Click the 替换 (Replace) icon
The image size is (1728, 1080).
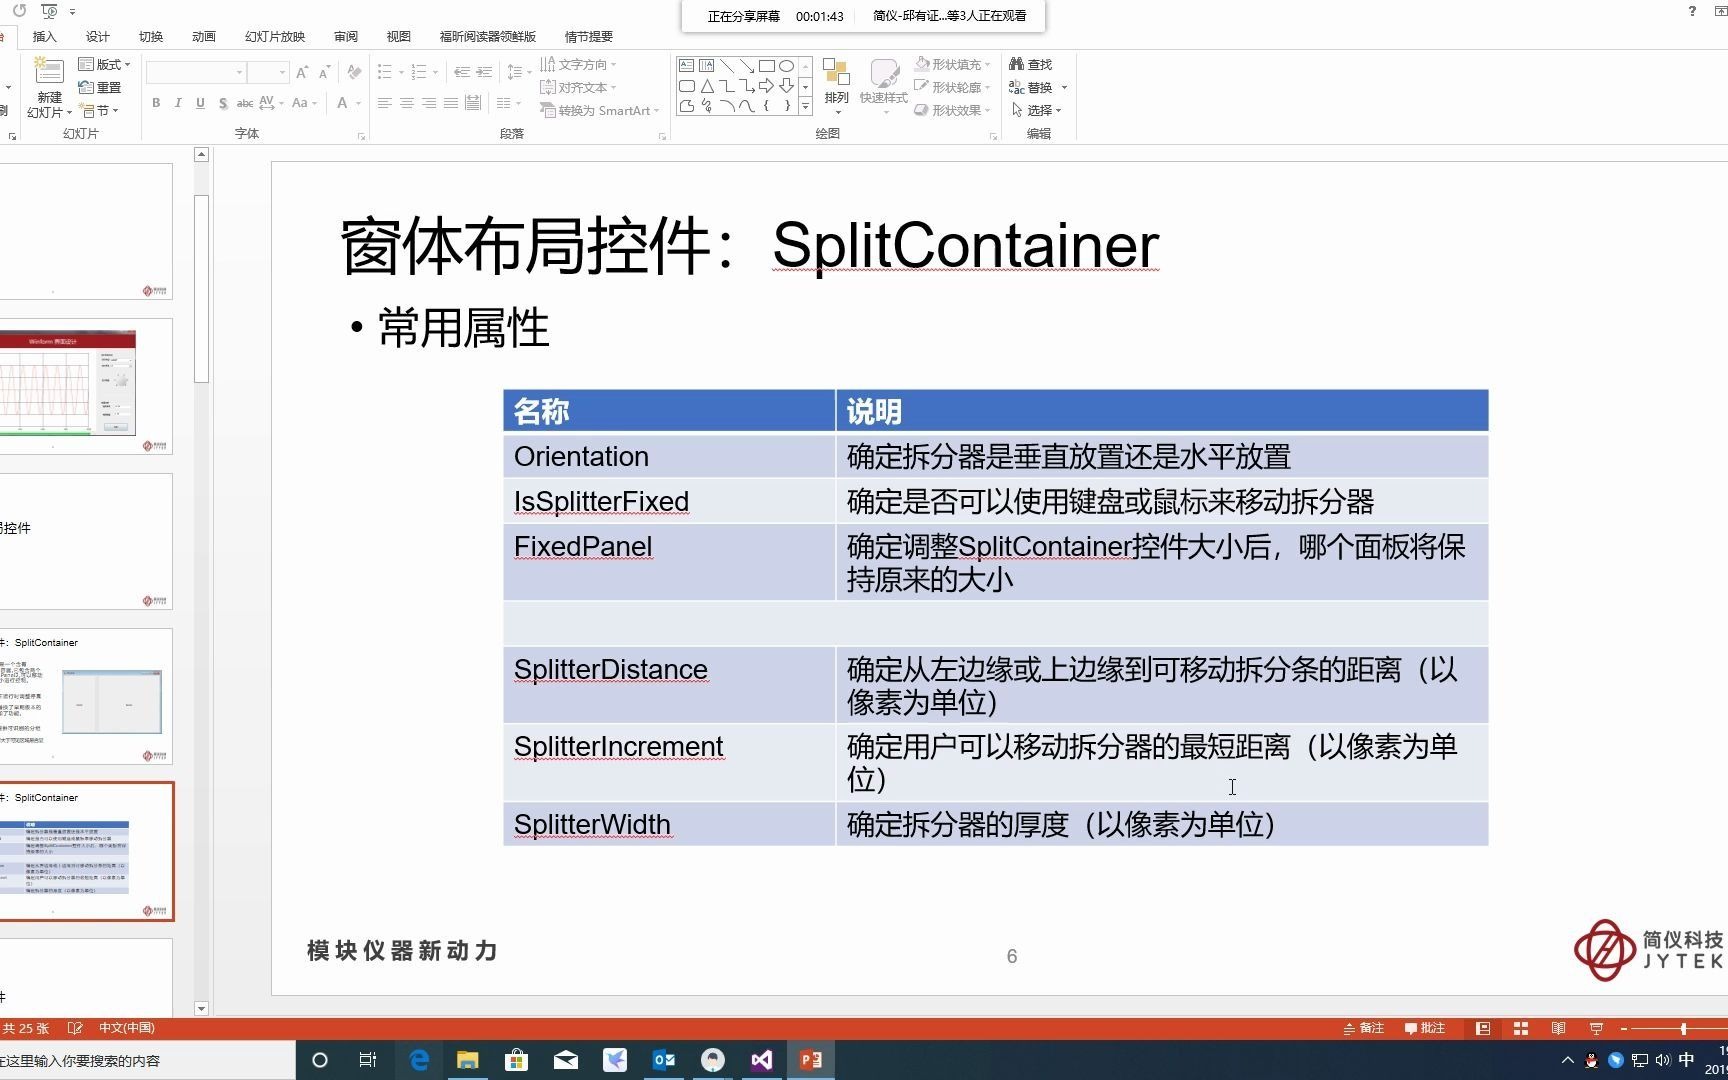point(1037,87)
